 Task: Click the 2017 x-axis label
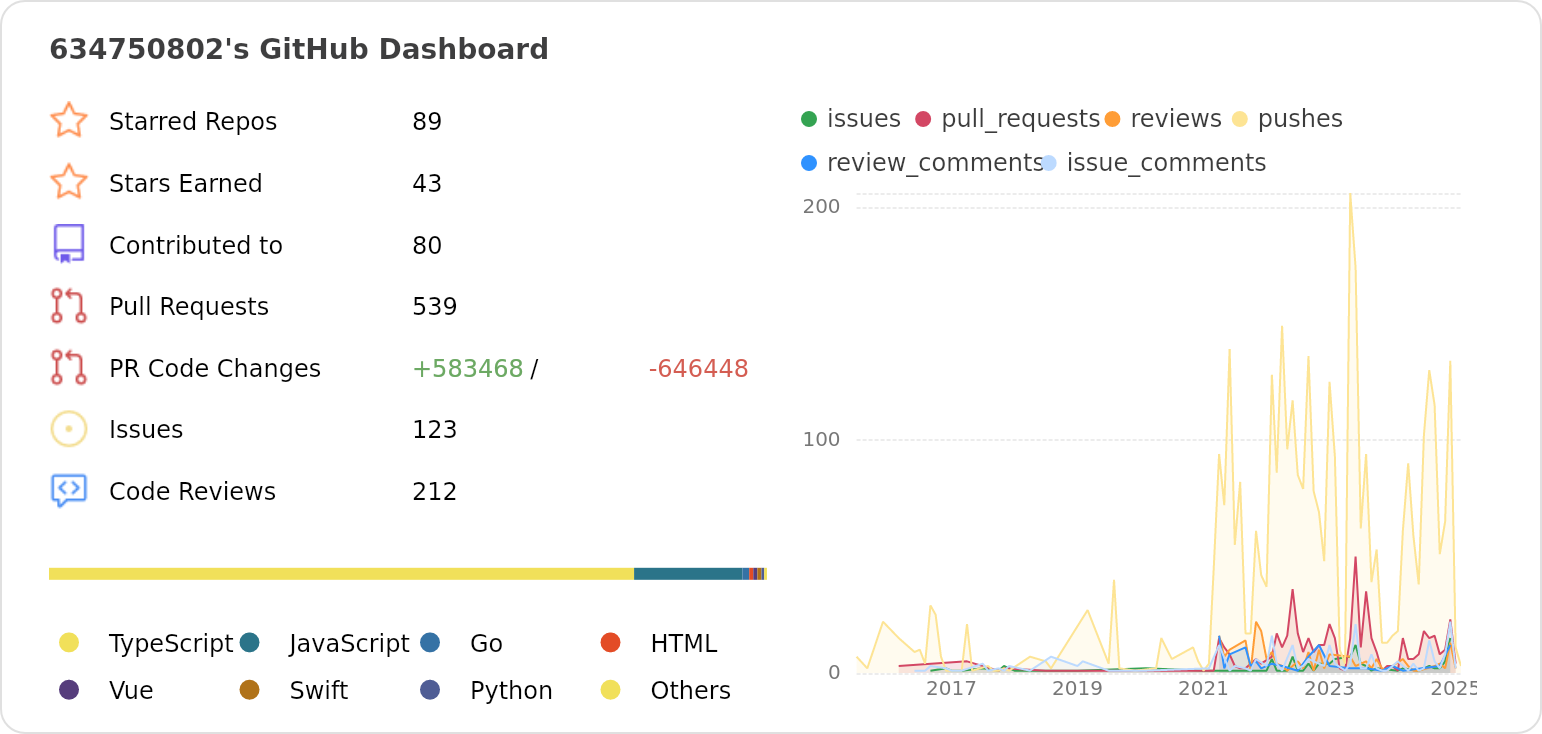(951, 689)
